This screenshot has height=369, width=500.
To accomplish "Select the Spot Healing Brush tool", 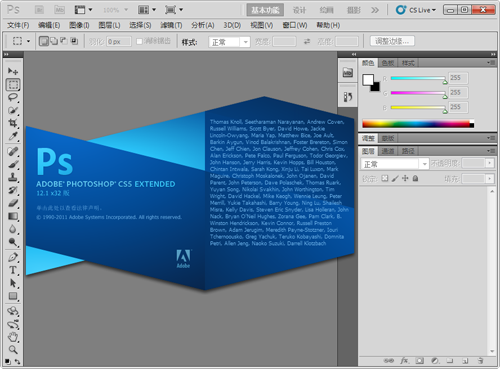I will (x=13, y=151).
